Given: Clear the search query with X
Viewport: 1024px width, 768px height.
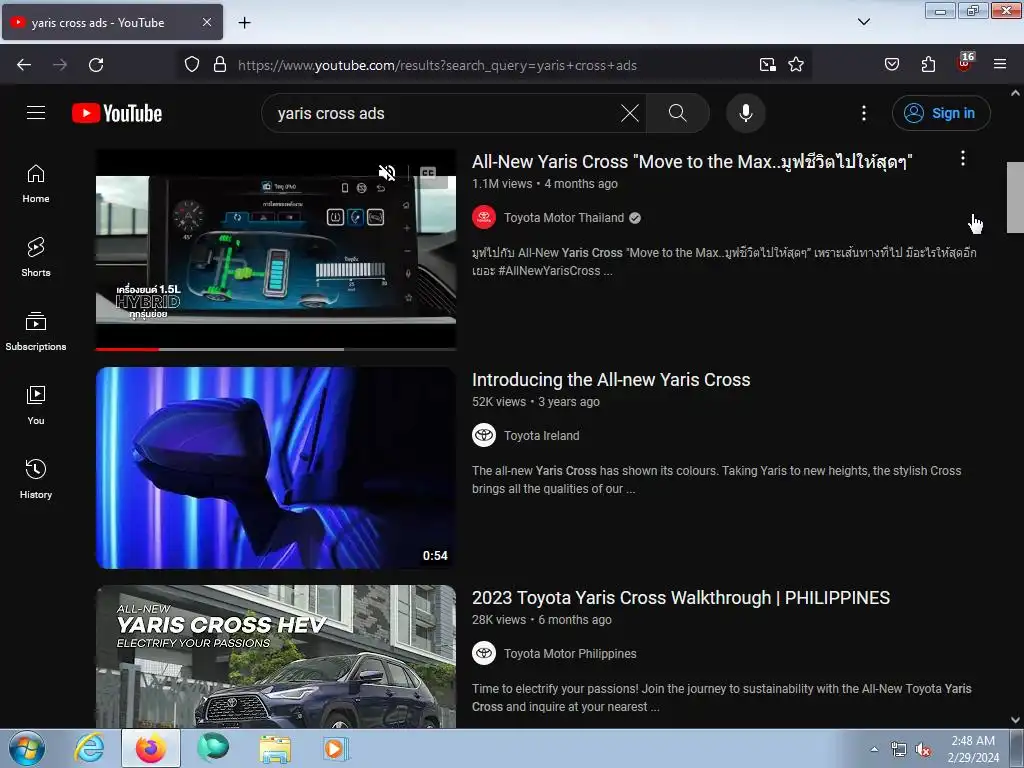Looking at the screenshot, I should pos(630,113).
